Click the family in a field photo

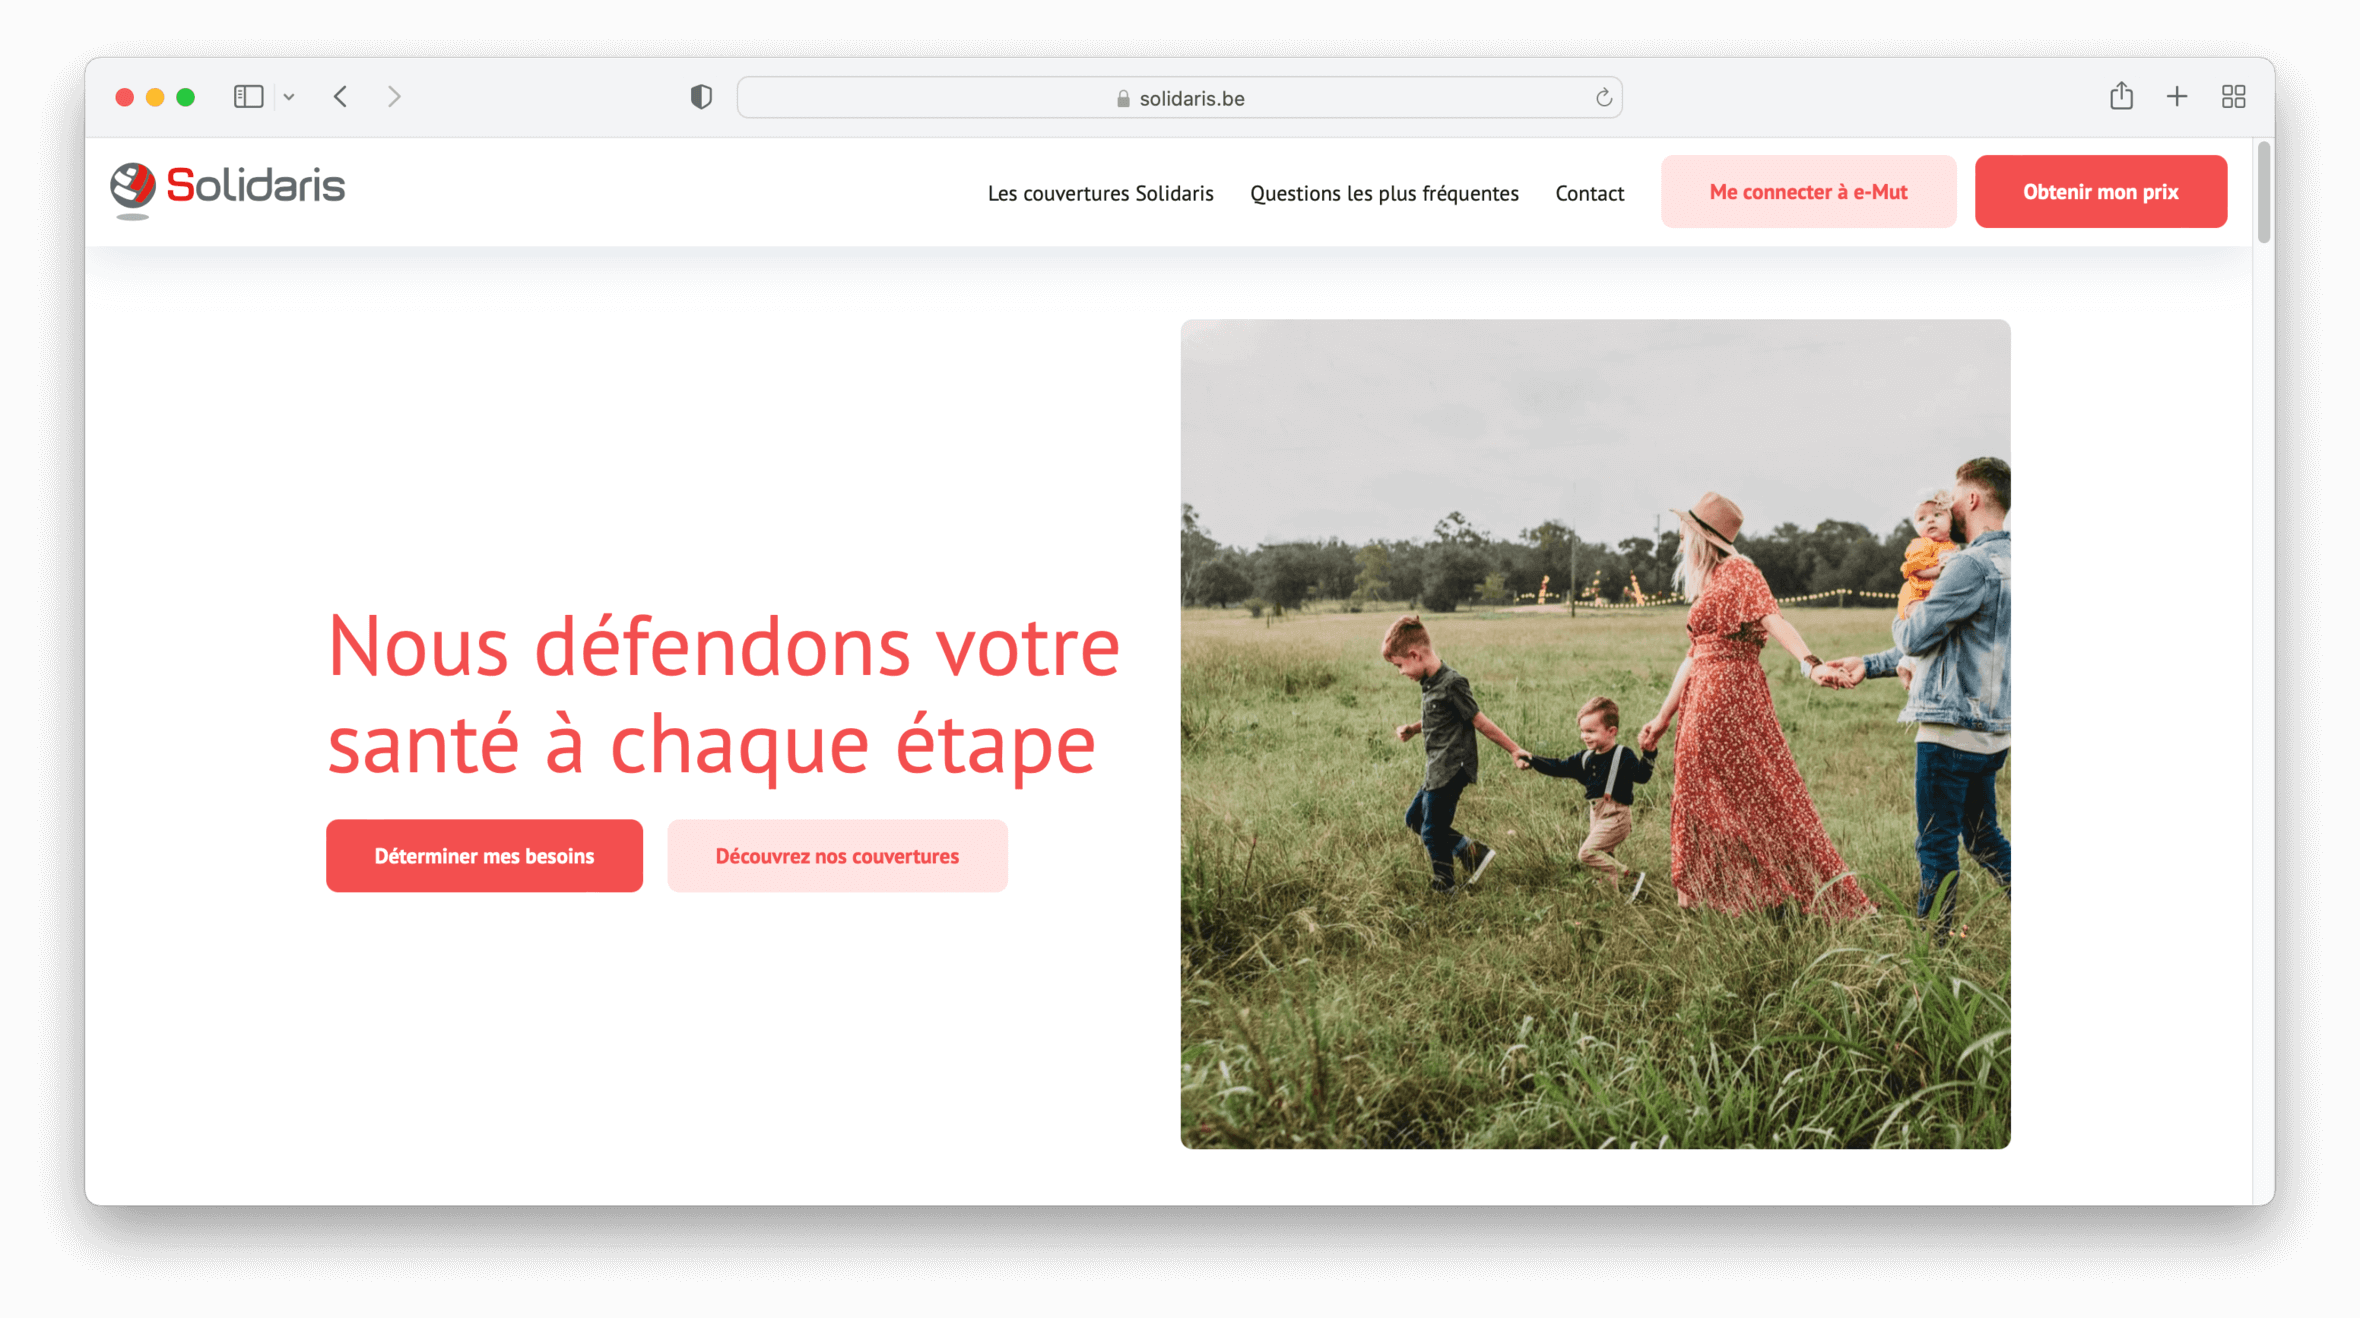1595,734
